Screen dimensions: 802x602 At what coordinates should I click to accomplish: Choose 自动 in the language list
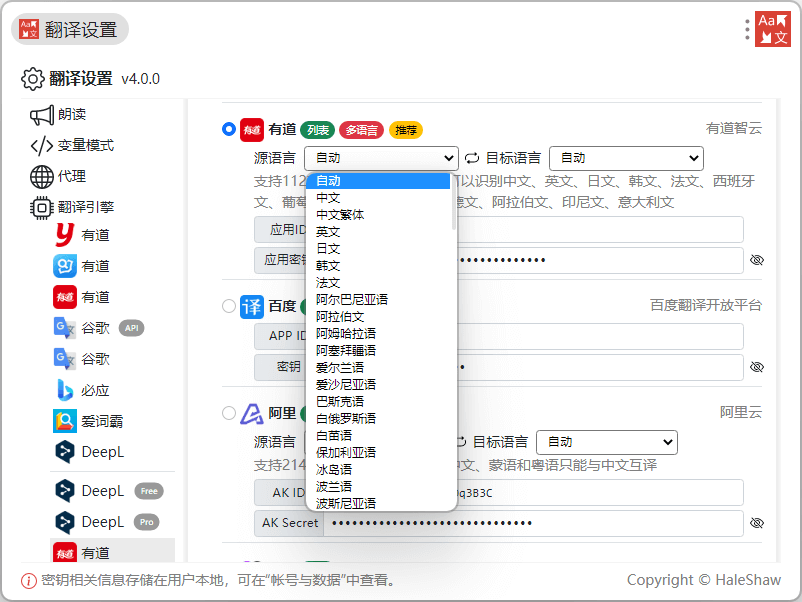tap(378, 181)
